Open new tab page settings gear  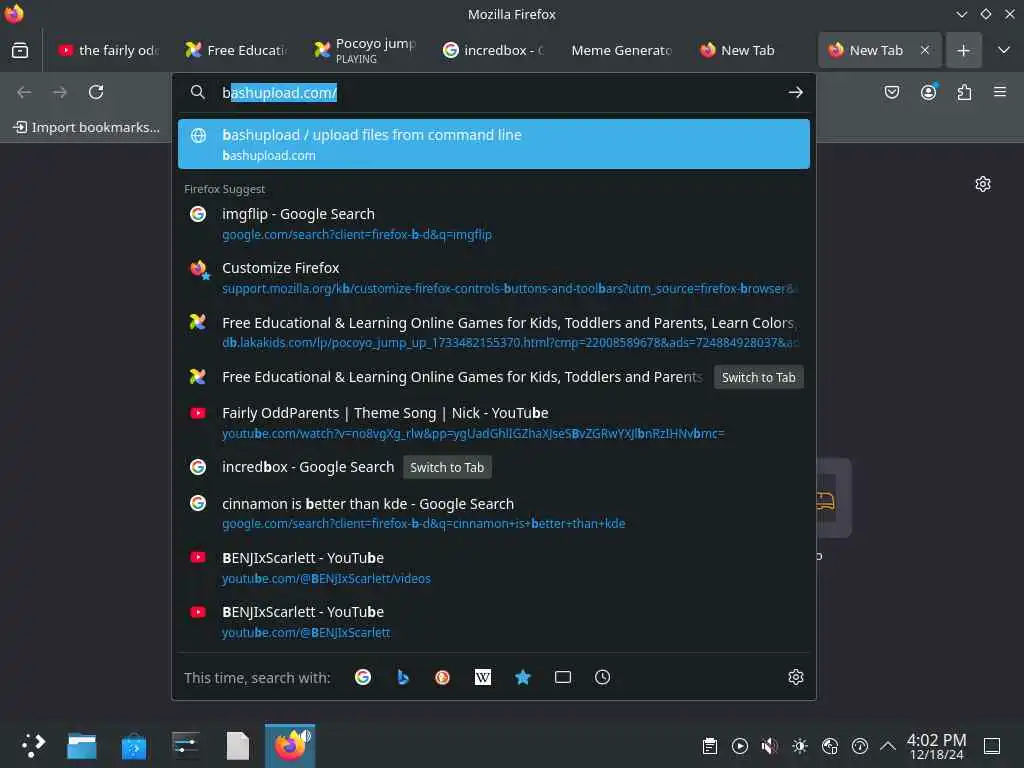983,184
